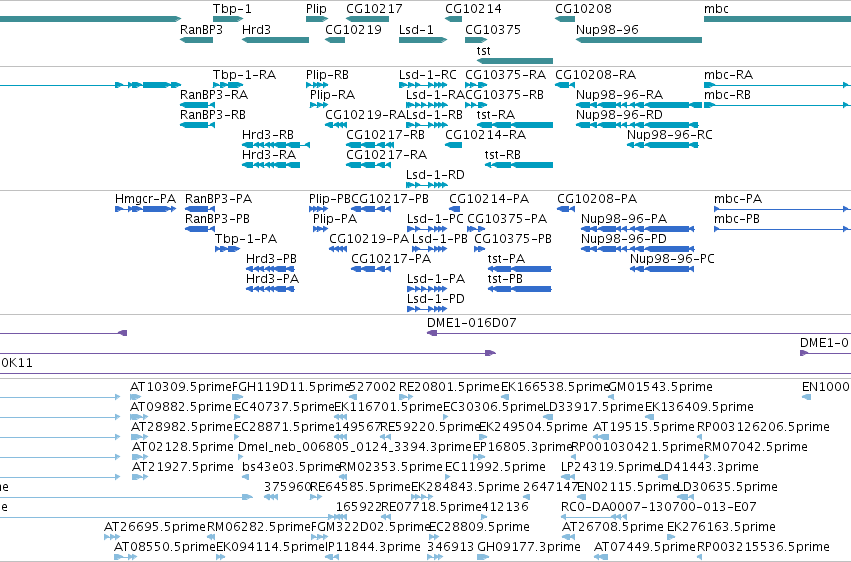Click the RanBP3 gene label
Viewport: 851px width, 562px height.
tap(201, 29)
